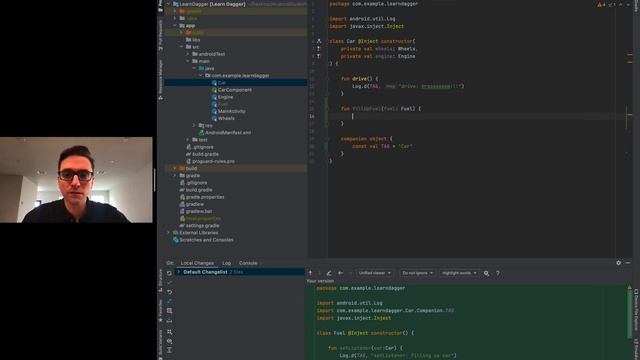Open Do not ignore whitespace dropdown

[x=417, y=273]
